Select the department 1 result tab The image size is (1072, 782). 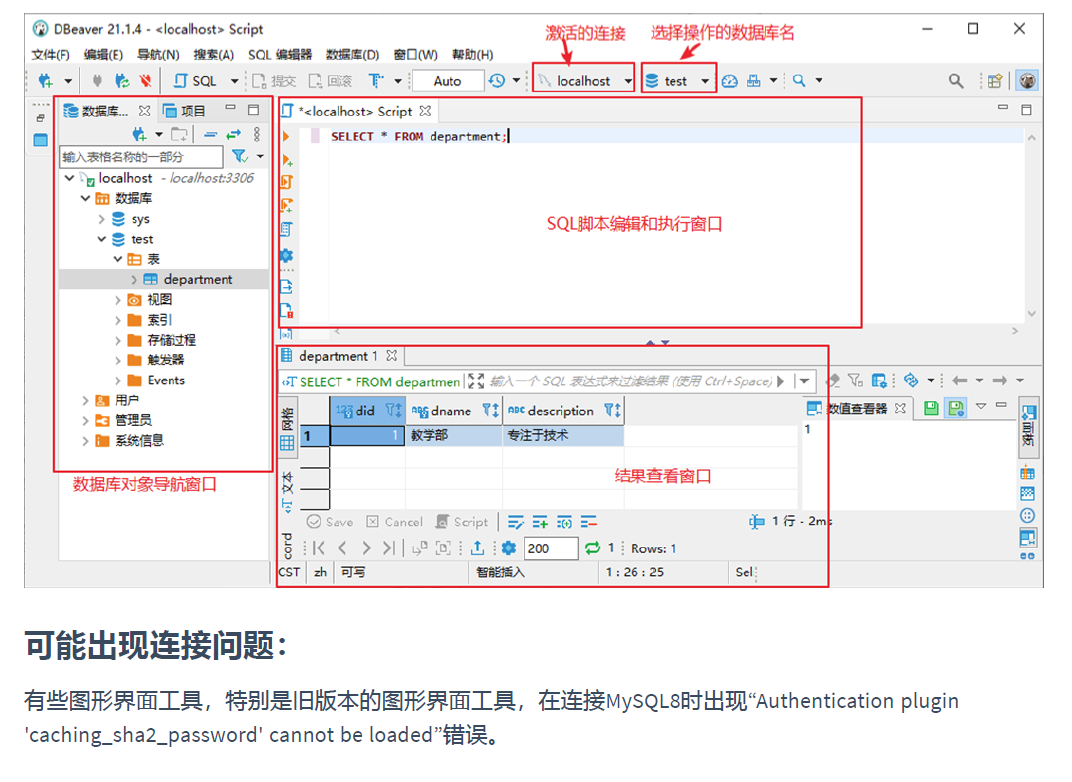338,356
